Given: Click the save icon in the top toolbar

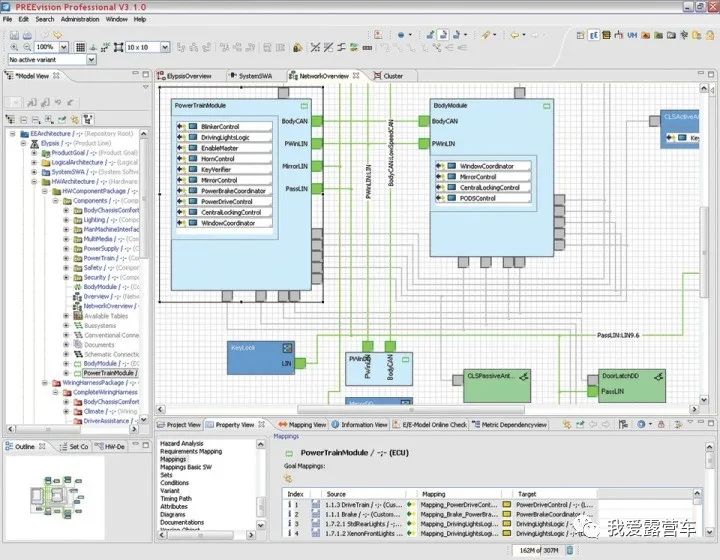Looking at the screenshot, I should click(14, 35).
